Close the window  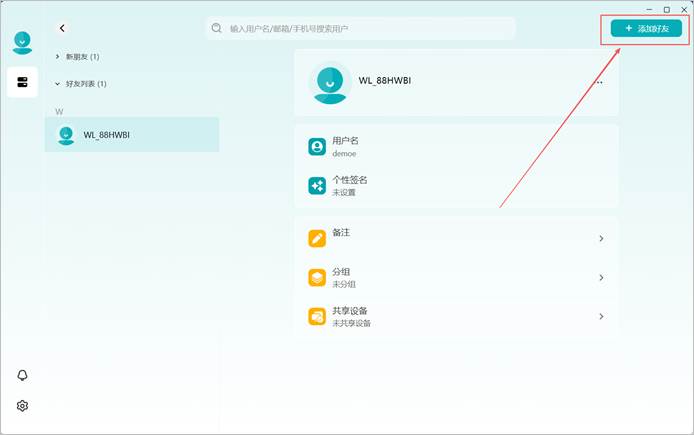tap(684, 9)
